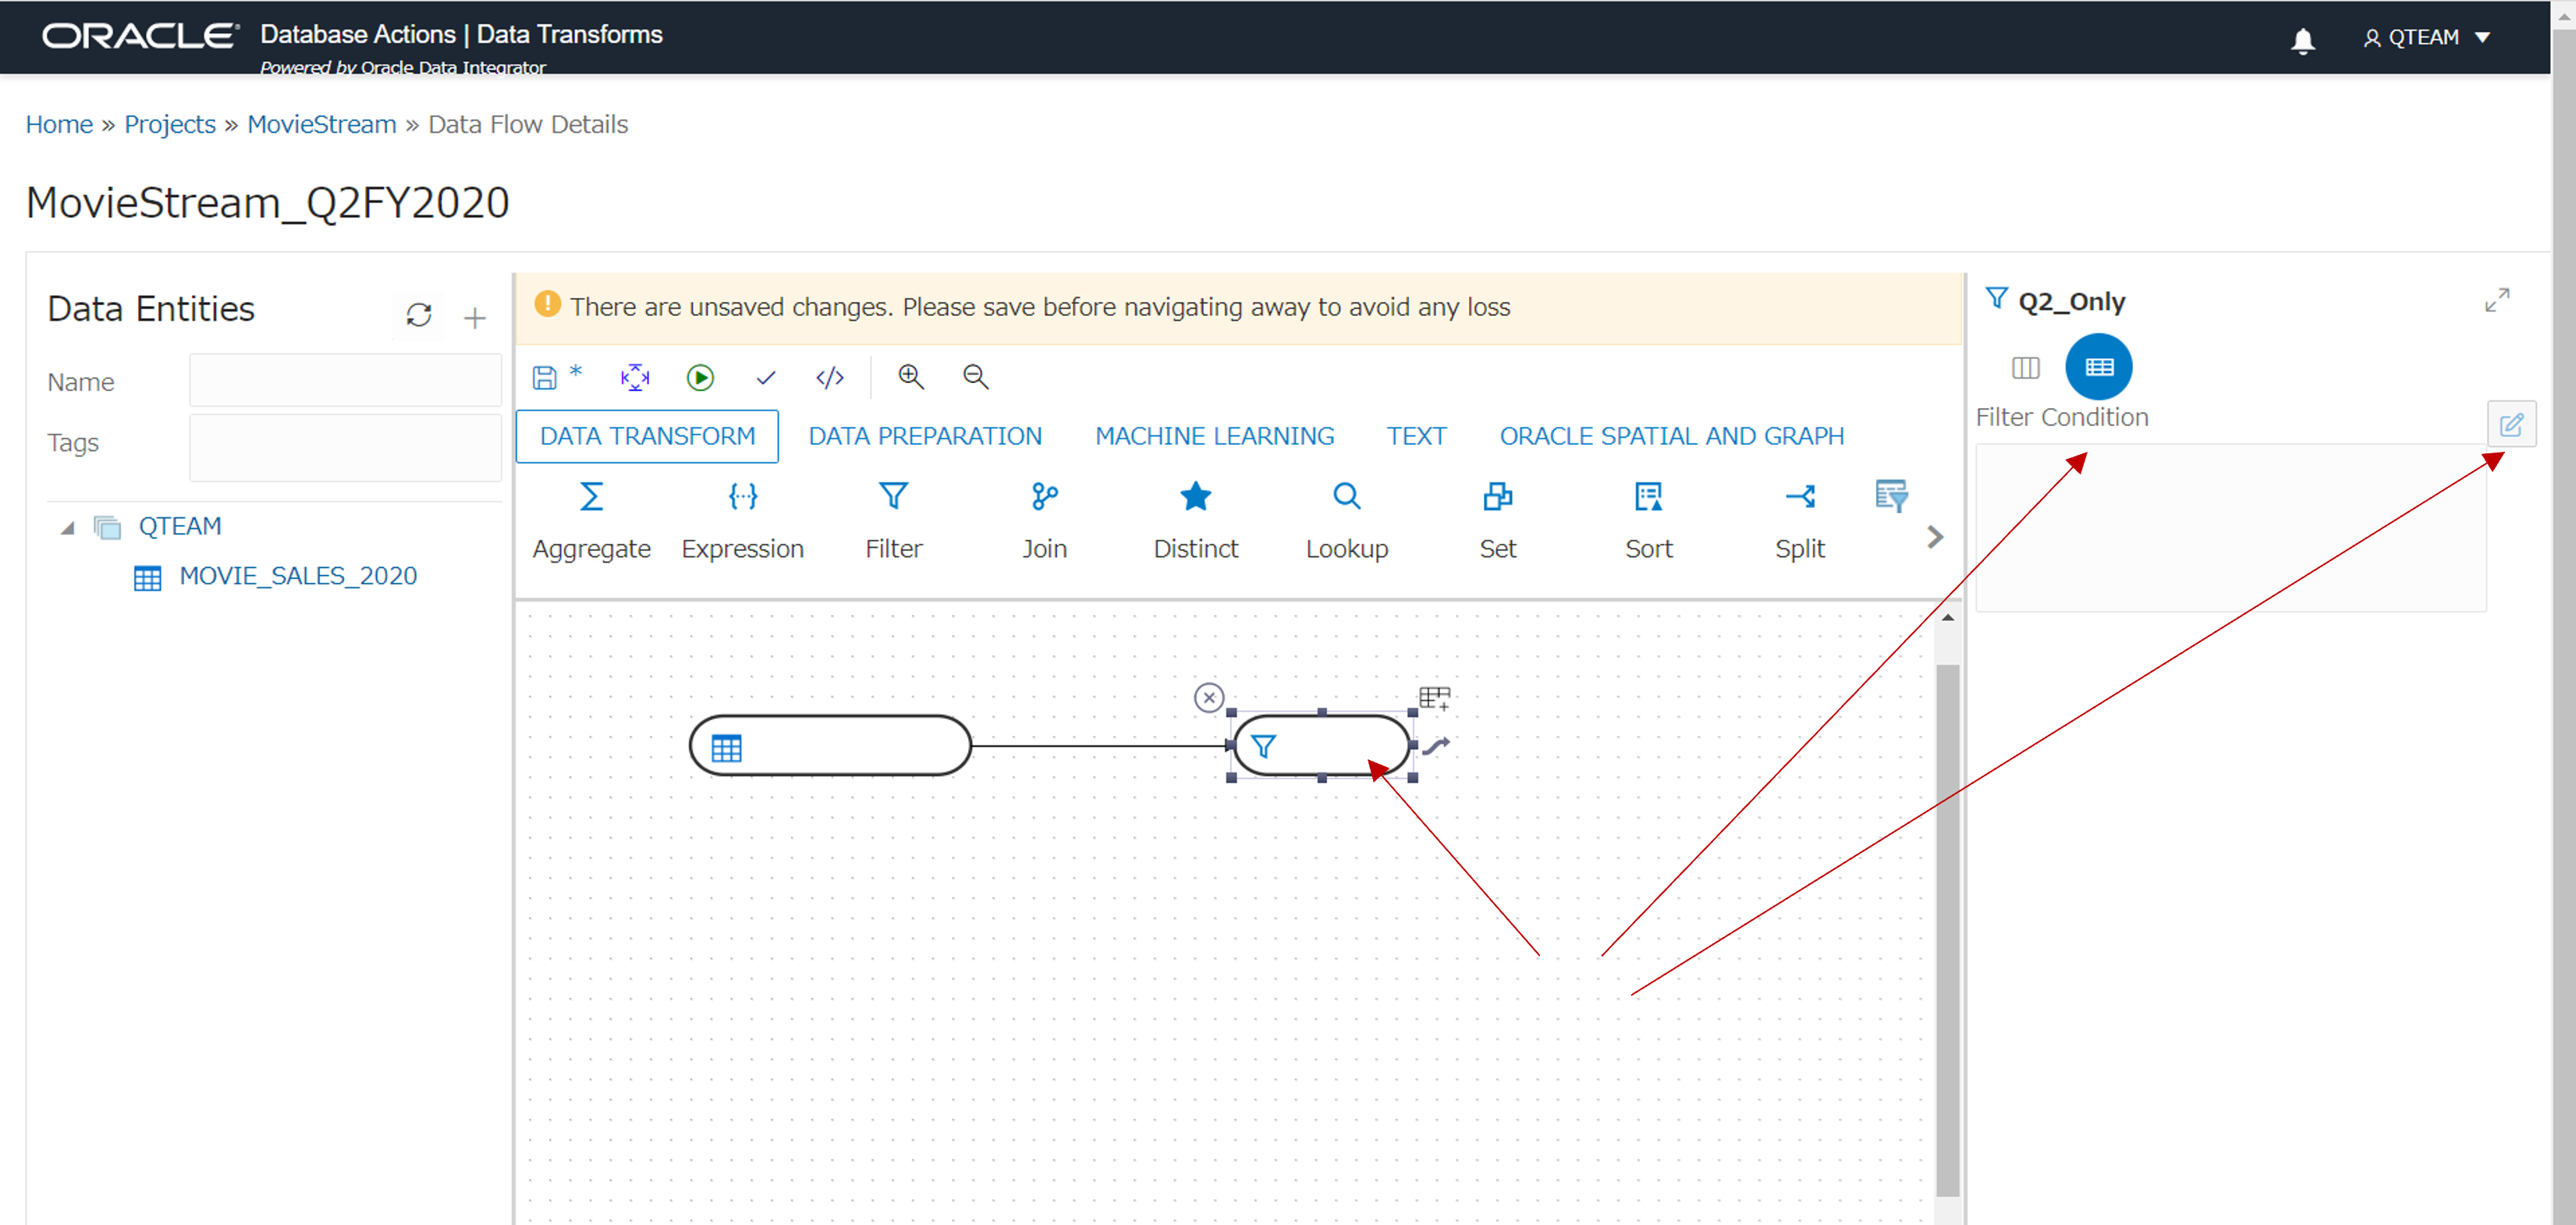Screen dimensions: 2576x1225
Task: Open the Code Simulation icon
Action: click(830, 377)
